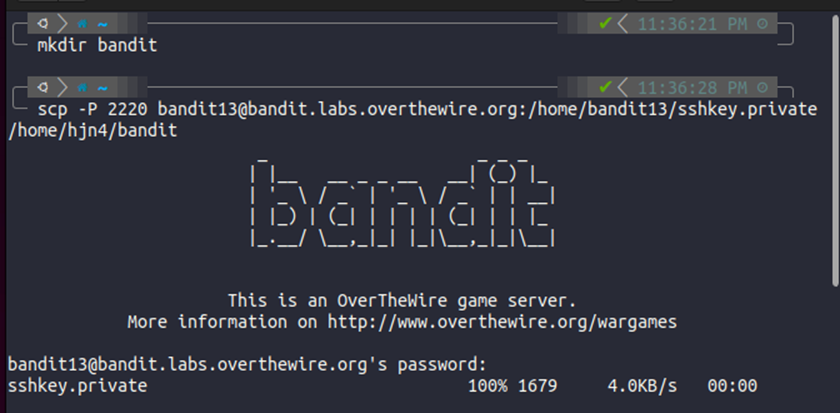
Task: Click the home icon in the second prompt
Action: pyautogui.click(x=82, y=87)
